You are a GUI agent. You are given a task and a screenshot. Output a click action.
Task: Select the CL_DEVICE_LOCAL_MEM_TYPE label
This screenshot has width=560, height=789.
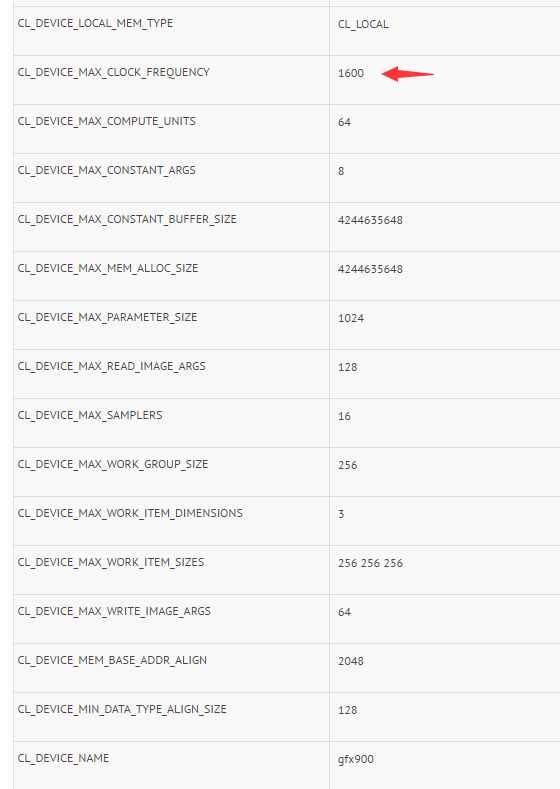coord(95,24)
